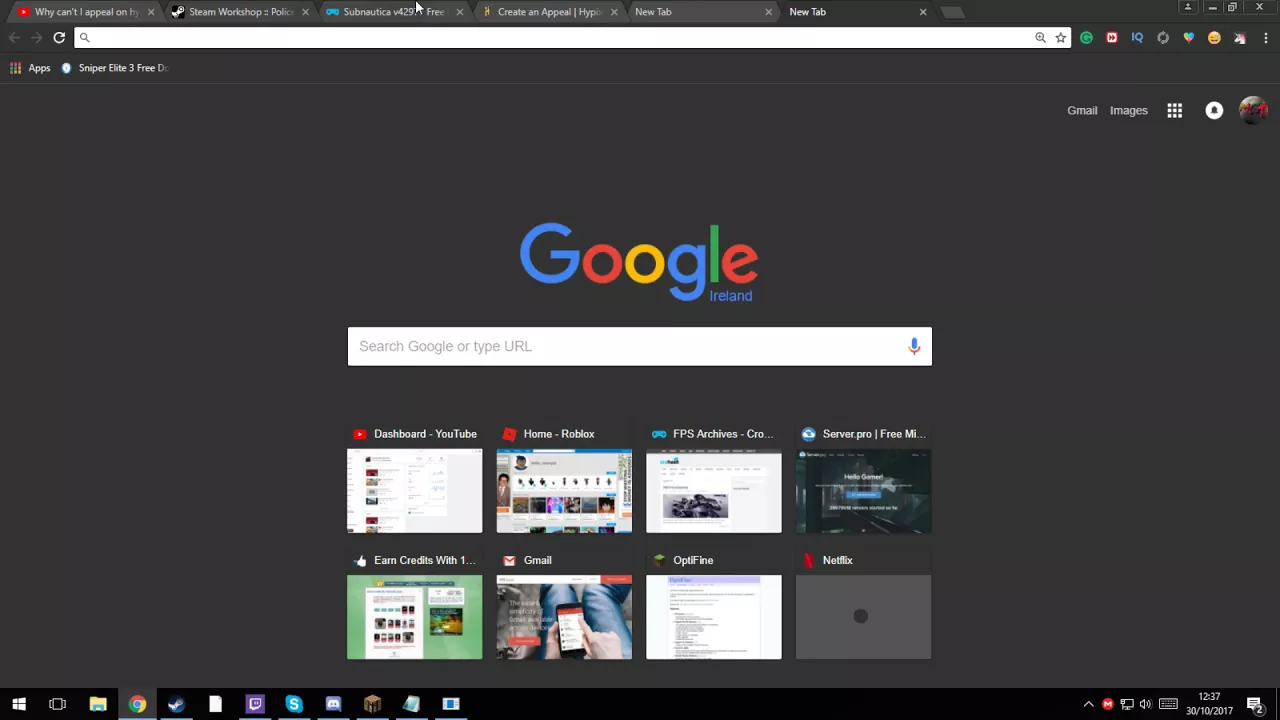
Task: Open Gmail link at top right
Action: [1082, 111]
